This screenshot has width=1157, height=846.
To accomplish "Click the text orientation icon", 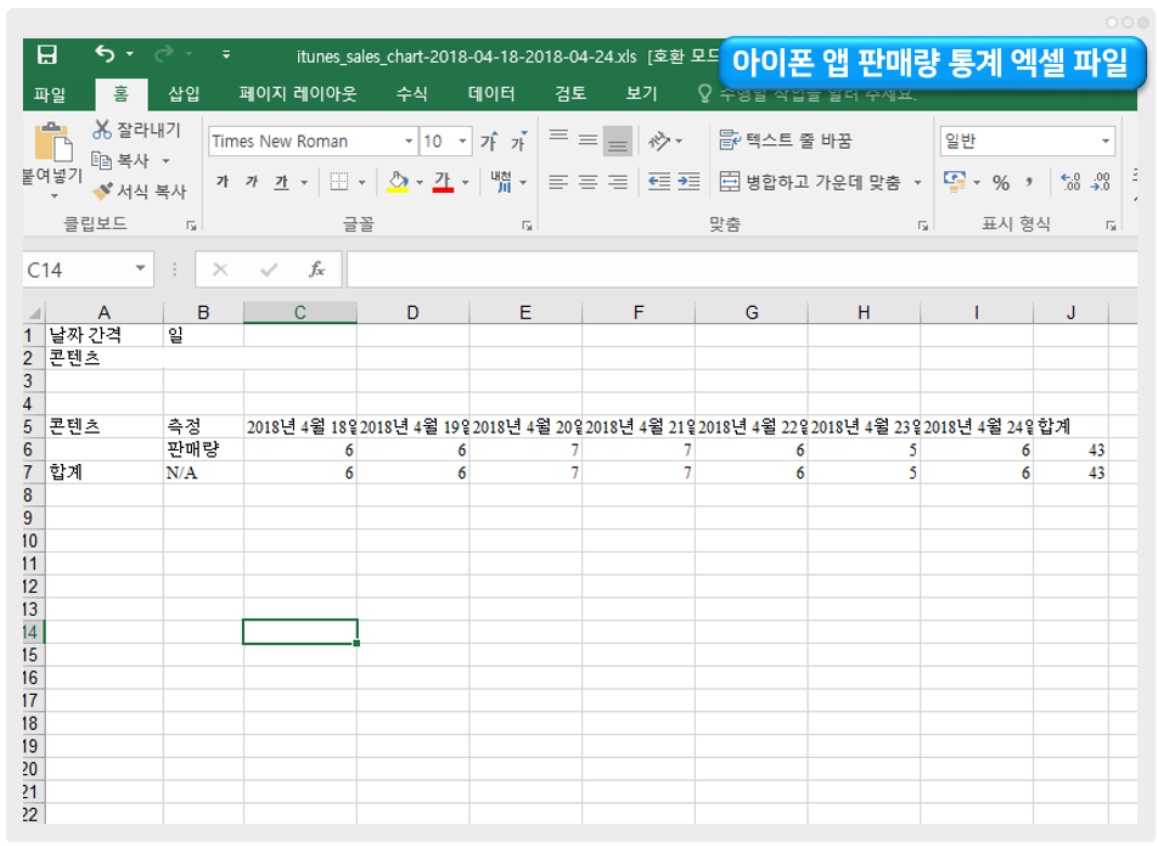I will point(658,140).
